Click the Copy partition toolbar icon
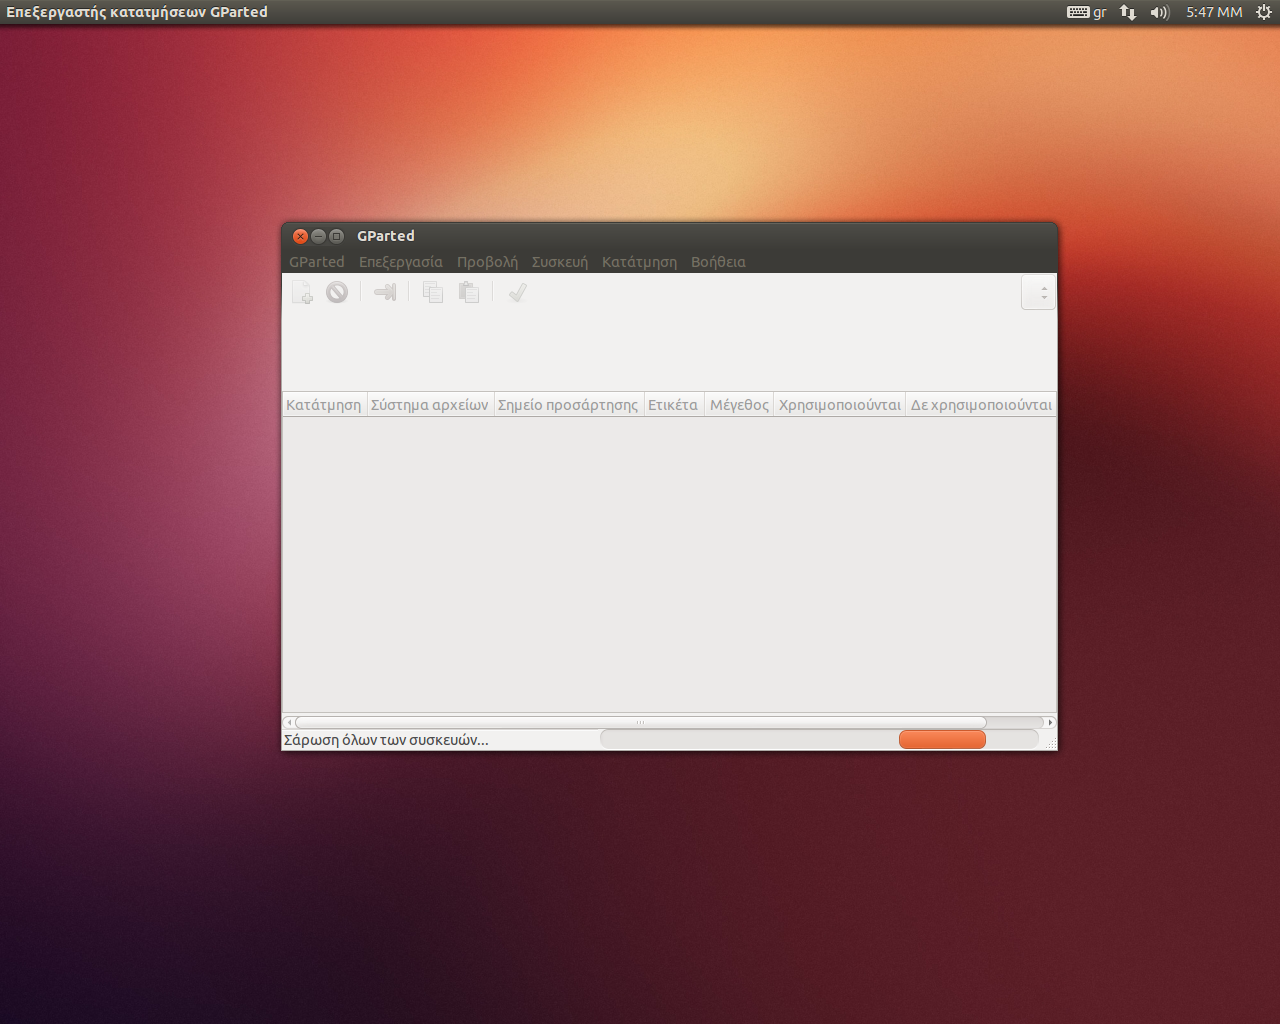Image resolution: width=1280 pixels, height=1024 pixels. [x=433, y=292]
